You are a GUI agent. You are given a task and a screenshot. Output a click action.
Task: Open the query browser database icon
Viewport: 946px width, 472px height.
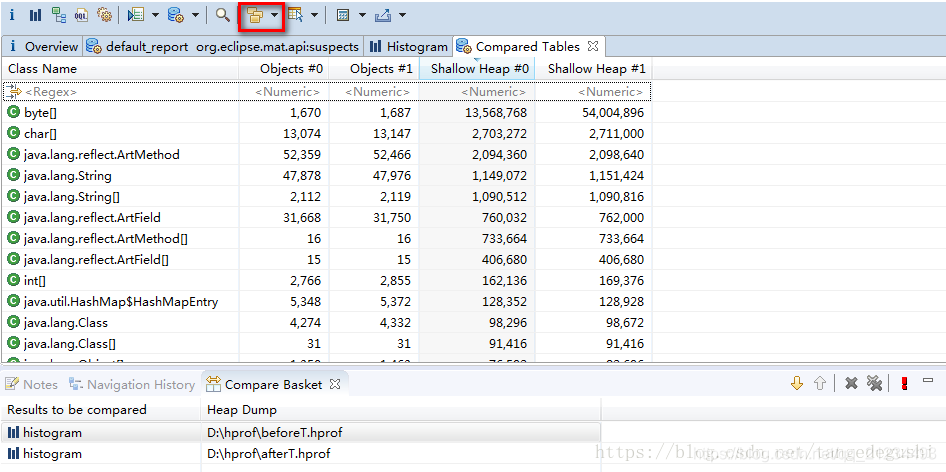(x=176, y=15)
